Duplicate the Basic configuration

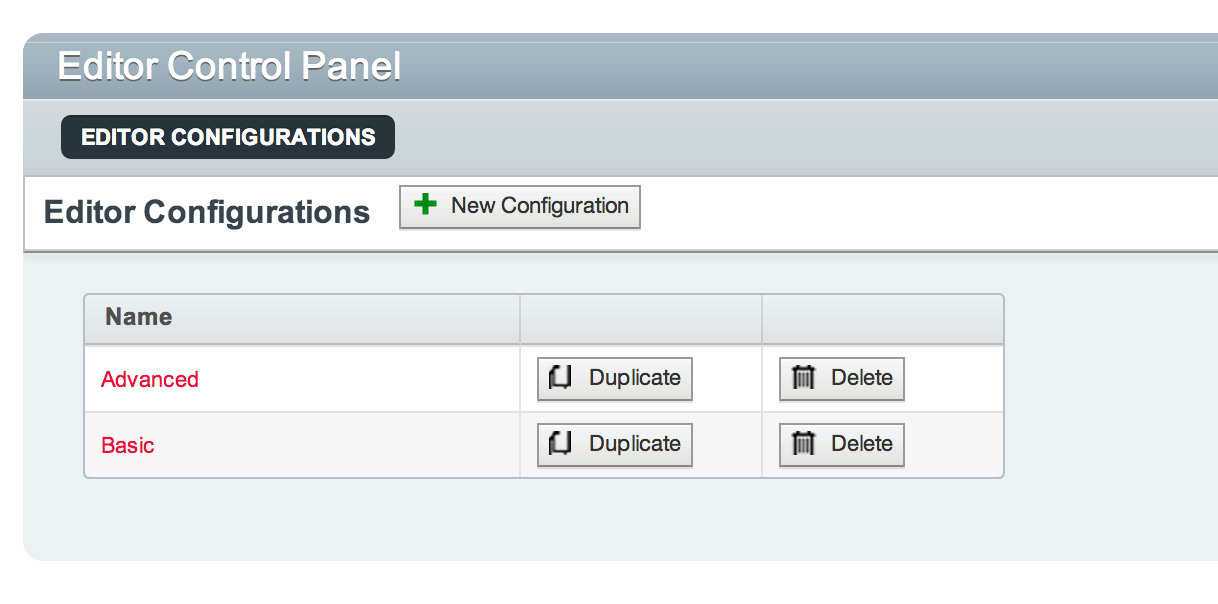pos(615,445)
